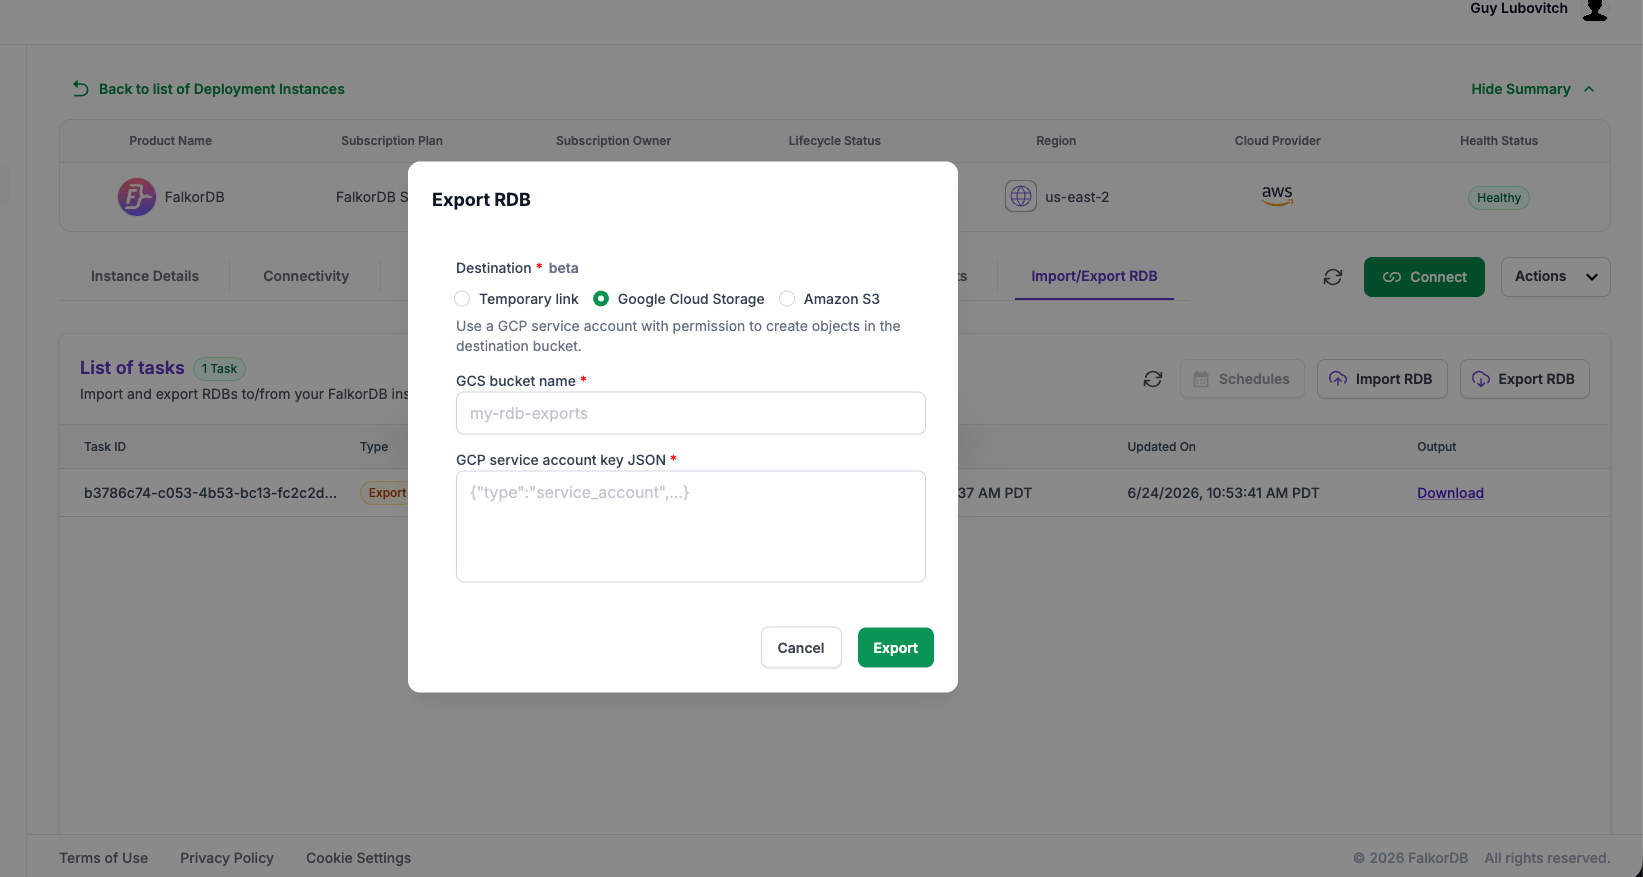Click the Connect button
This screenshot has width=1643, height=877.
point(1424,277)
